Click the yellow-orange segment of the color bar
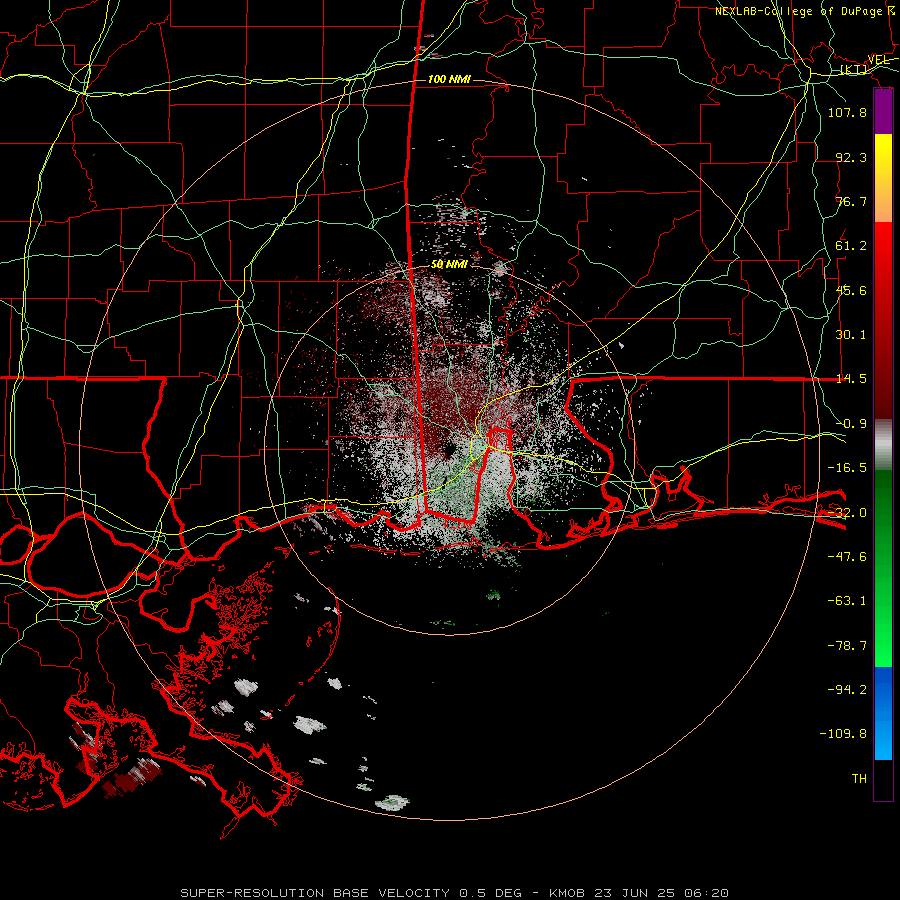The height and width of the screenshot is (900, 900). [x=883, y=178]
